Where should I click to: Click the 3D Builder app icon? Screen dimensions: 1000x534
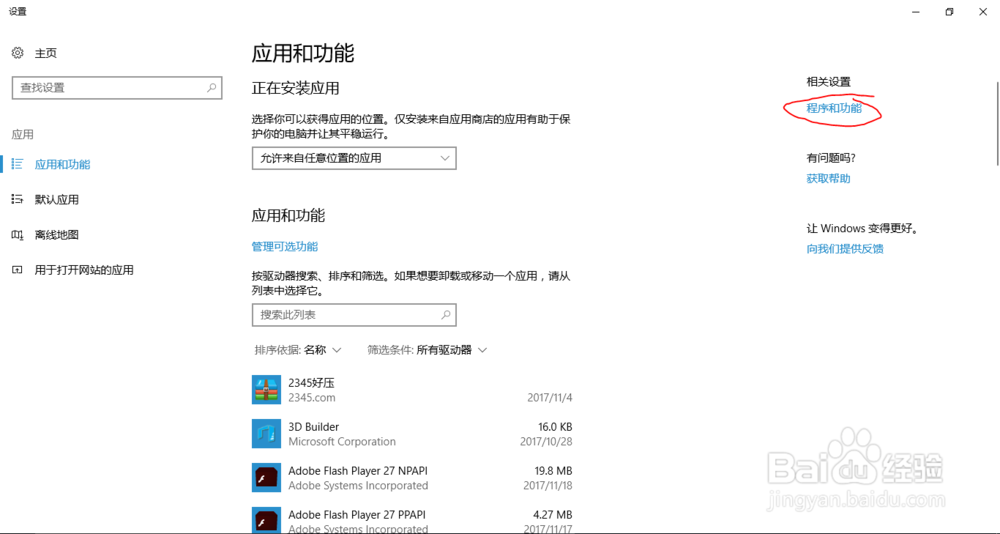pos(266,434)
